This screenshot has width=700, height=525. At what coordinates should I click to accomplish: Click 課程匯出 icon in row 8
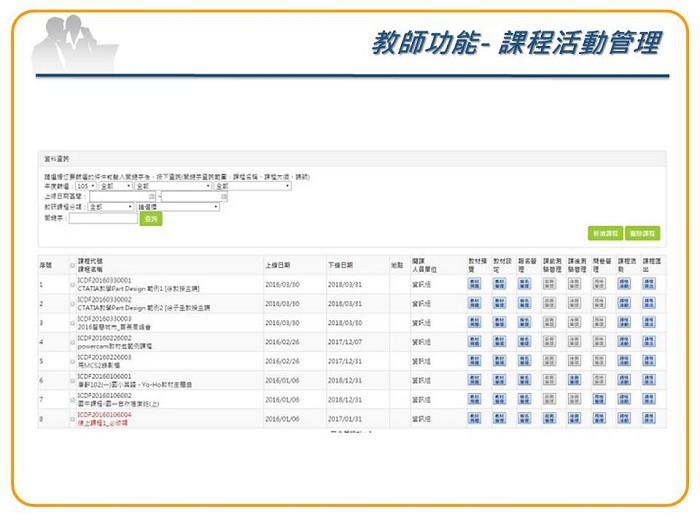pos(648,418)
